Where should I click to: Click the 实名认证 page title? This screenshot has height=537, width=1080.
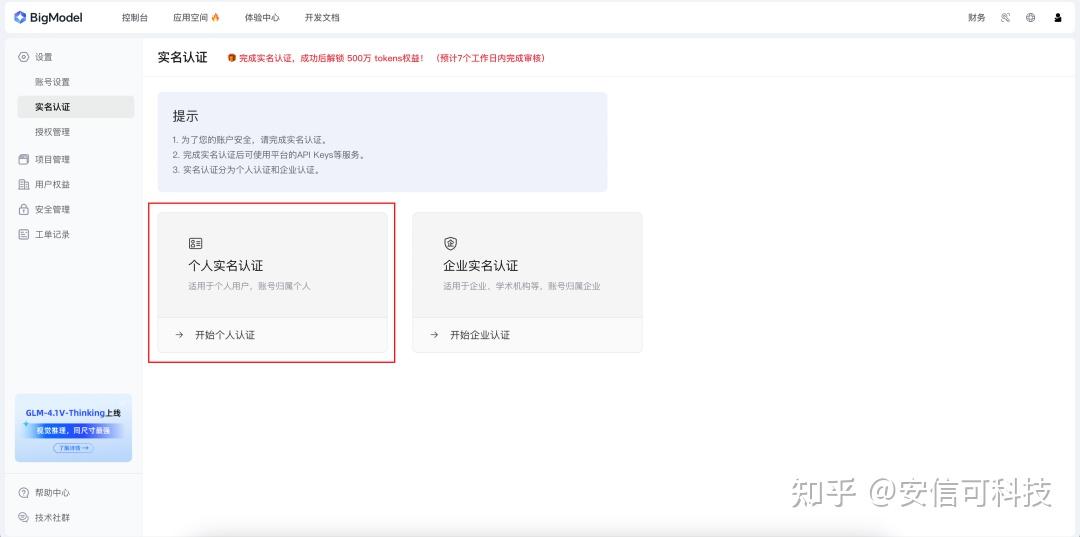[x=183, y=58]
